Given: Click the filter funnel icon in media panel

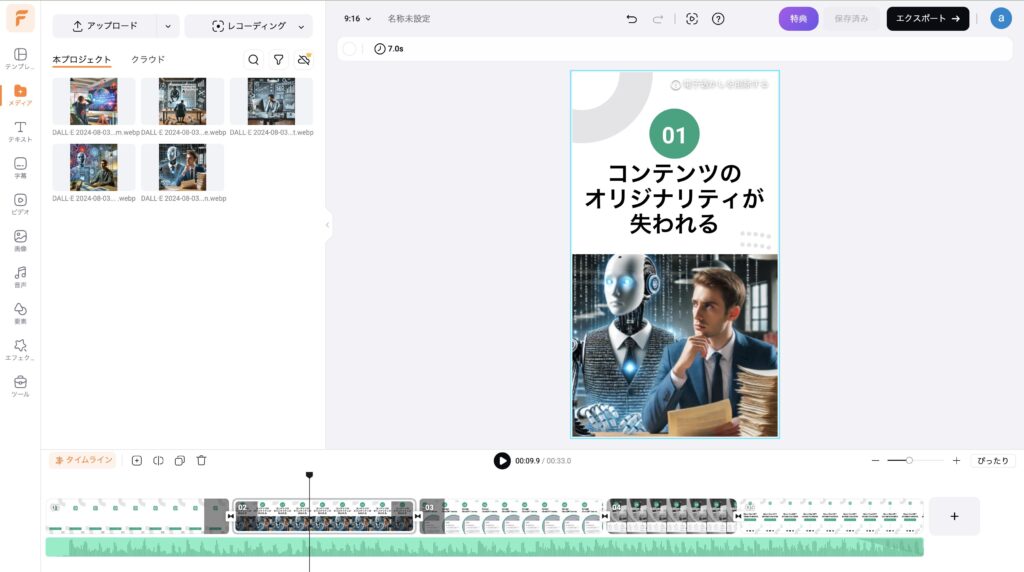Looking at the screenshot, I should (x=279, y=60).
